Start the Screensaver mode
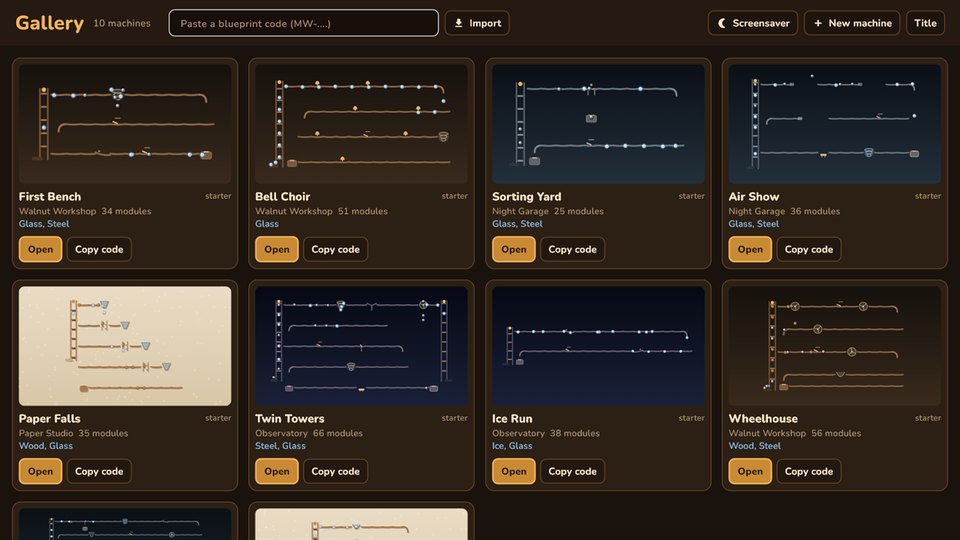The height and width of the screenshot is (540, 960). [x=752, y=23]
